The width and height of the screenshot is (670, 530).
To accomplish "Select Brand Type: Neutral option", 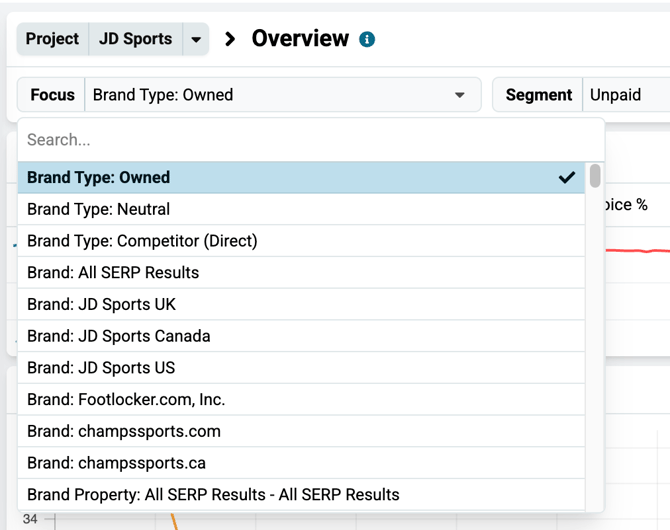I will (301, 209).
